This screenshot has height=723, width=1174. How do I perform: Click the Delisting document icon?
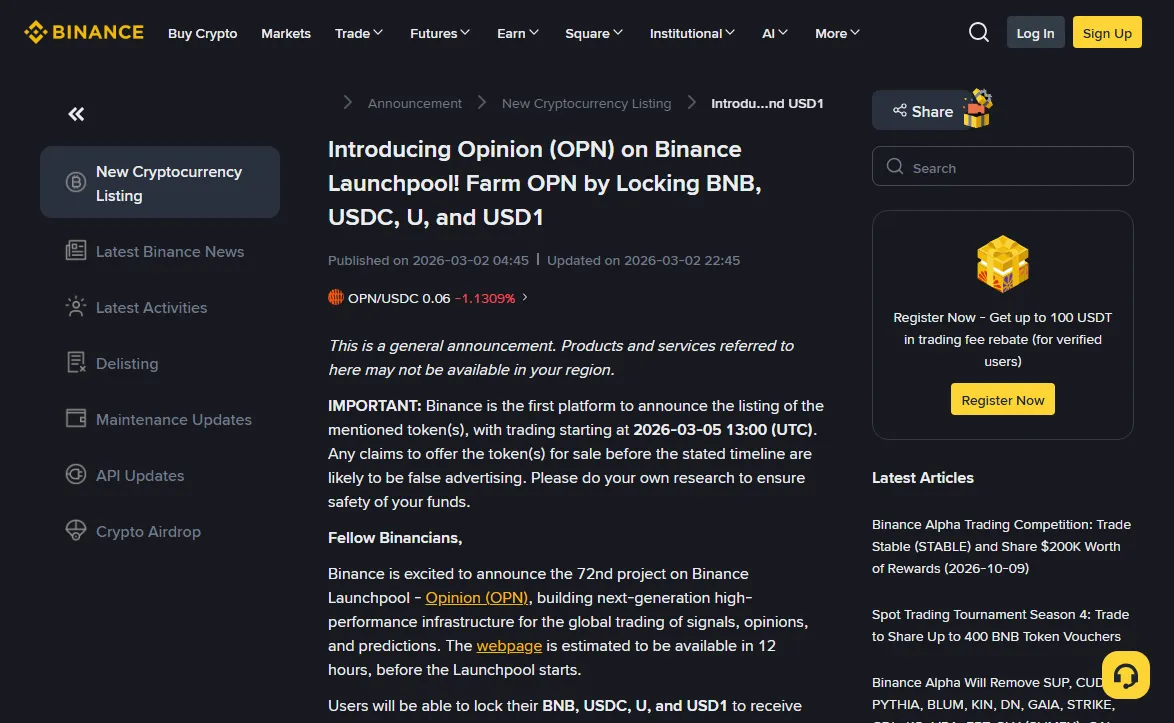(76, 363)
